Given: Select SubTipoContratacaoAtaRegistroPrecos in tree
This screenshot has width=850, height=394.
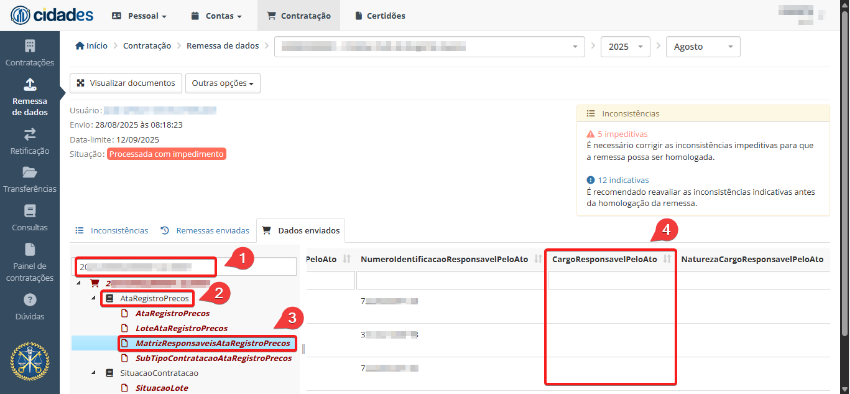Looking at the screenshot, I should (214, 358).
